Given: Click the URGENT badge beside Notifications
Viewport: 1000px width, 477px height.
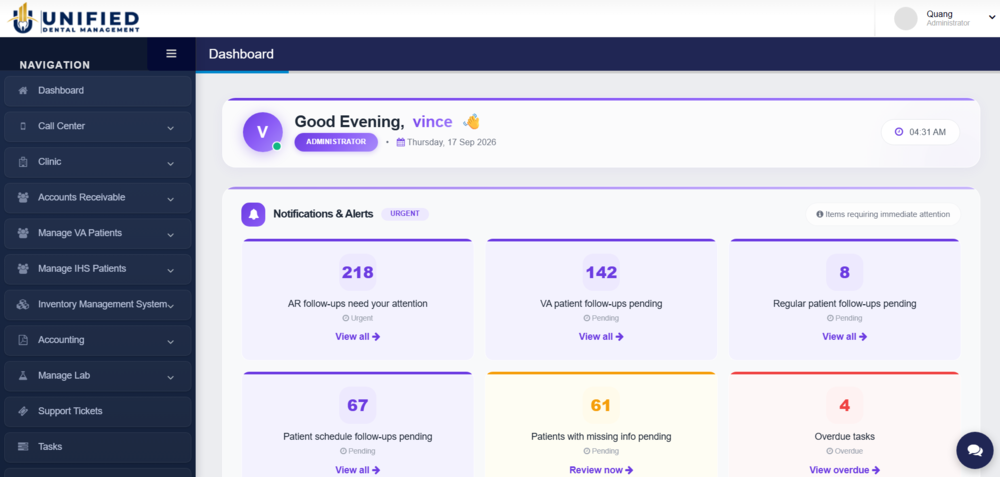Looking at the screenshot, I should (x=405, y=214).
